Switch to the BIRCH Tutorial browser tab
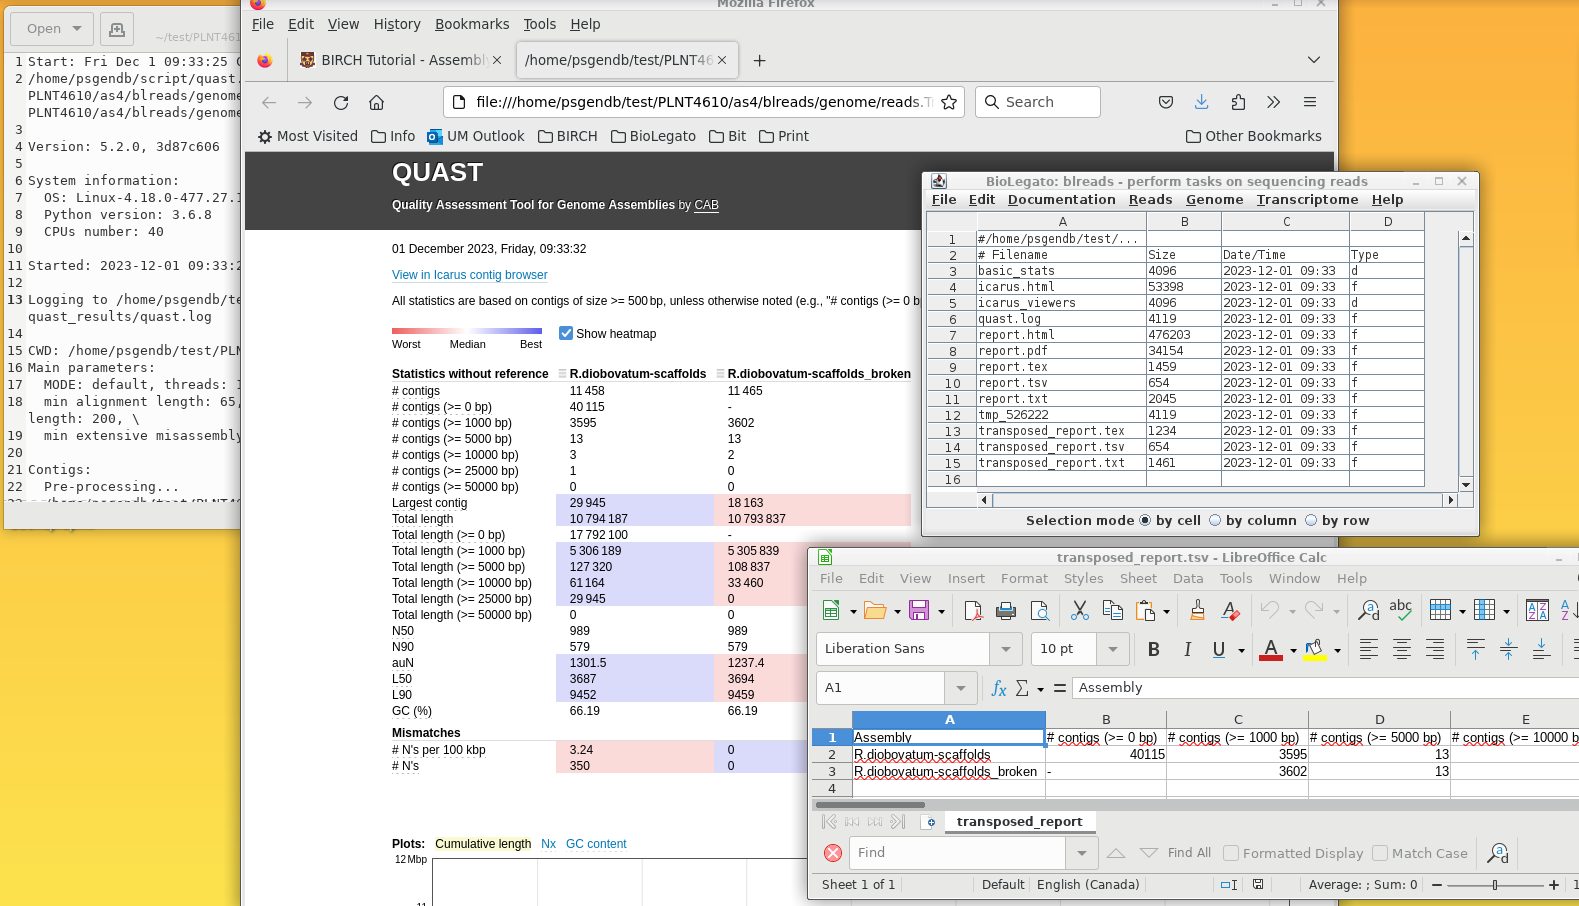Image resolution: width=1579 pixels, height=906 pixels. (x=400, y=60)
